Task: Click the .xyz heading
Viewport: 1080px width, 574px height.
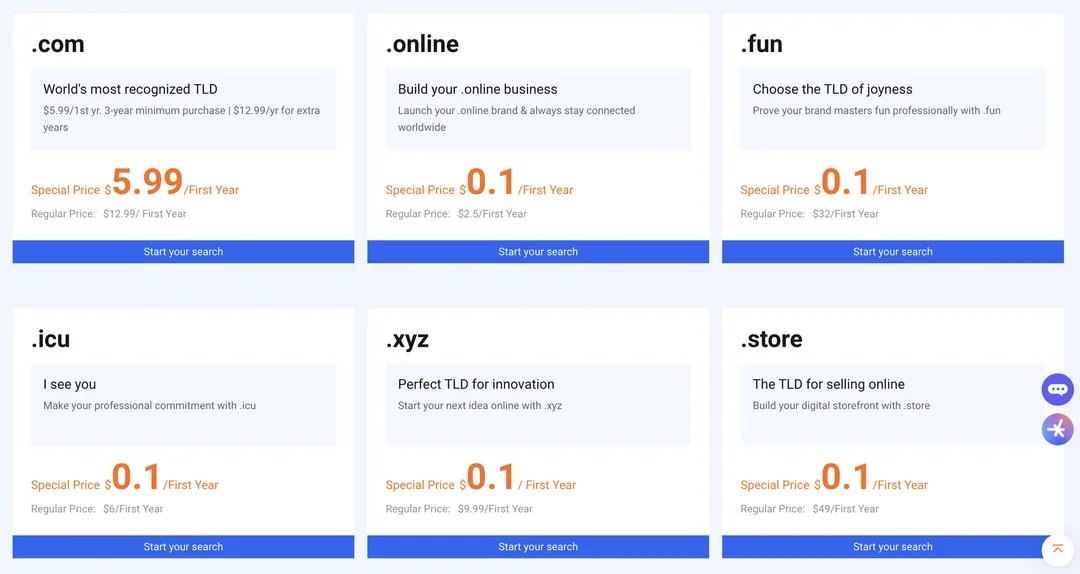Action: point(407,340)
